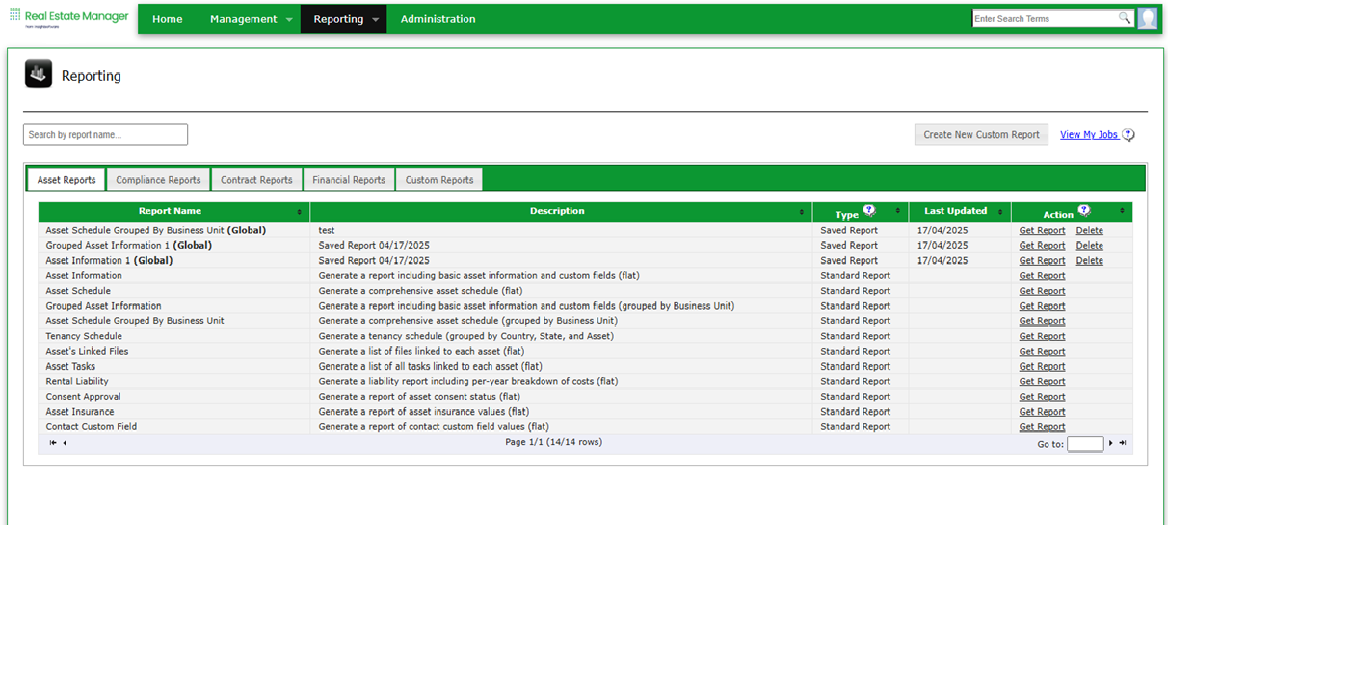Select the Tenancy Schedule report name

(x=84, y=336)
